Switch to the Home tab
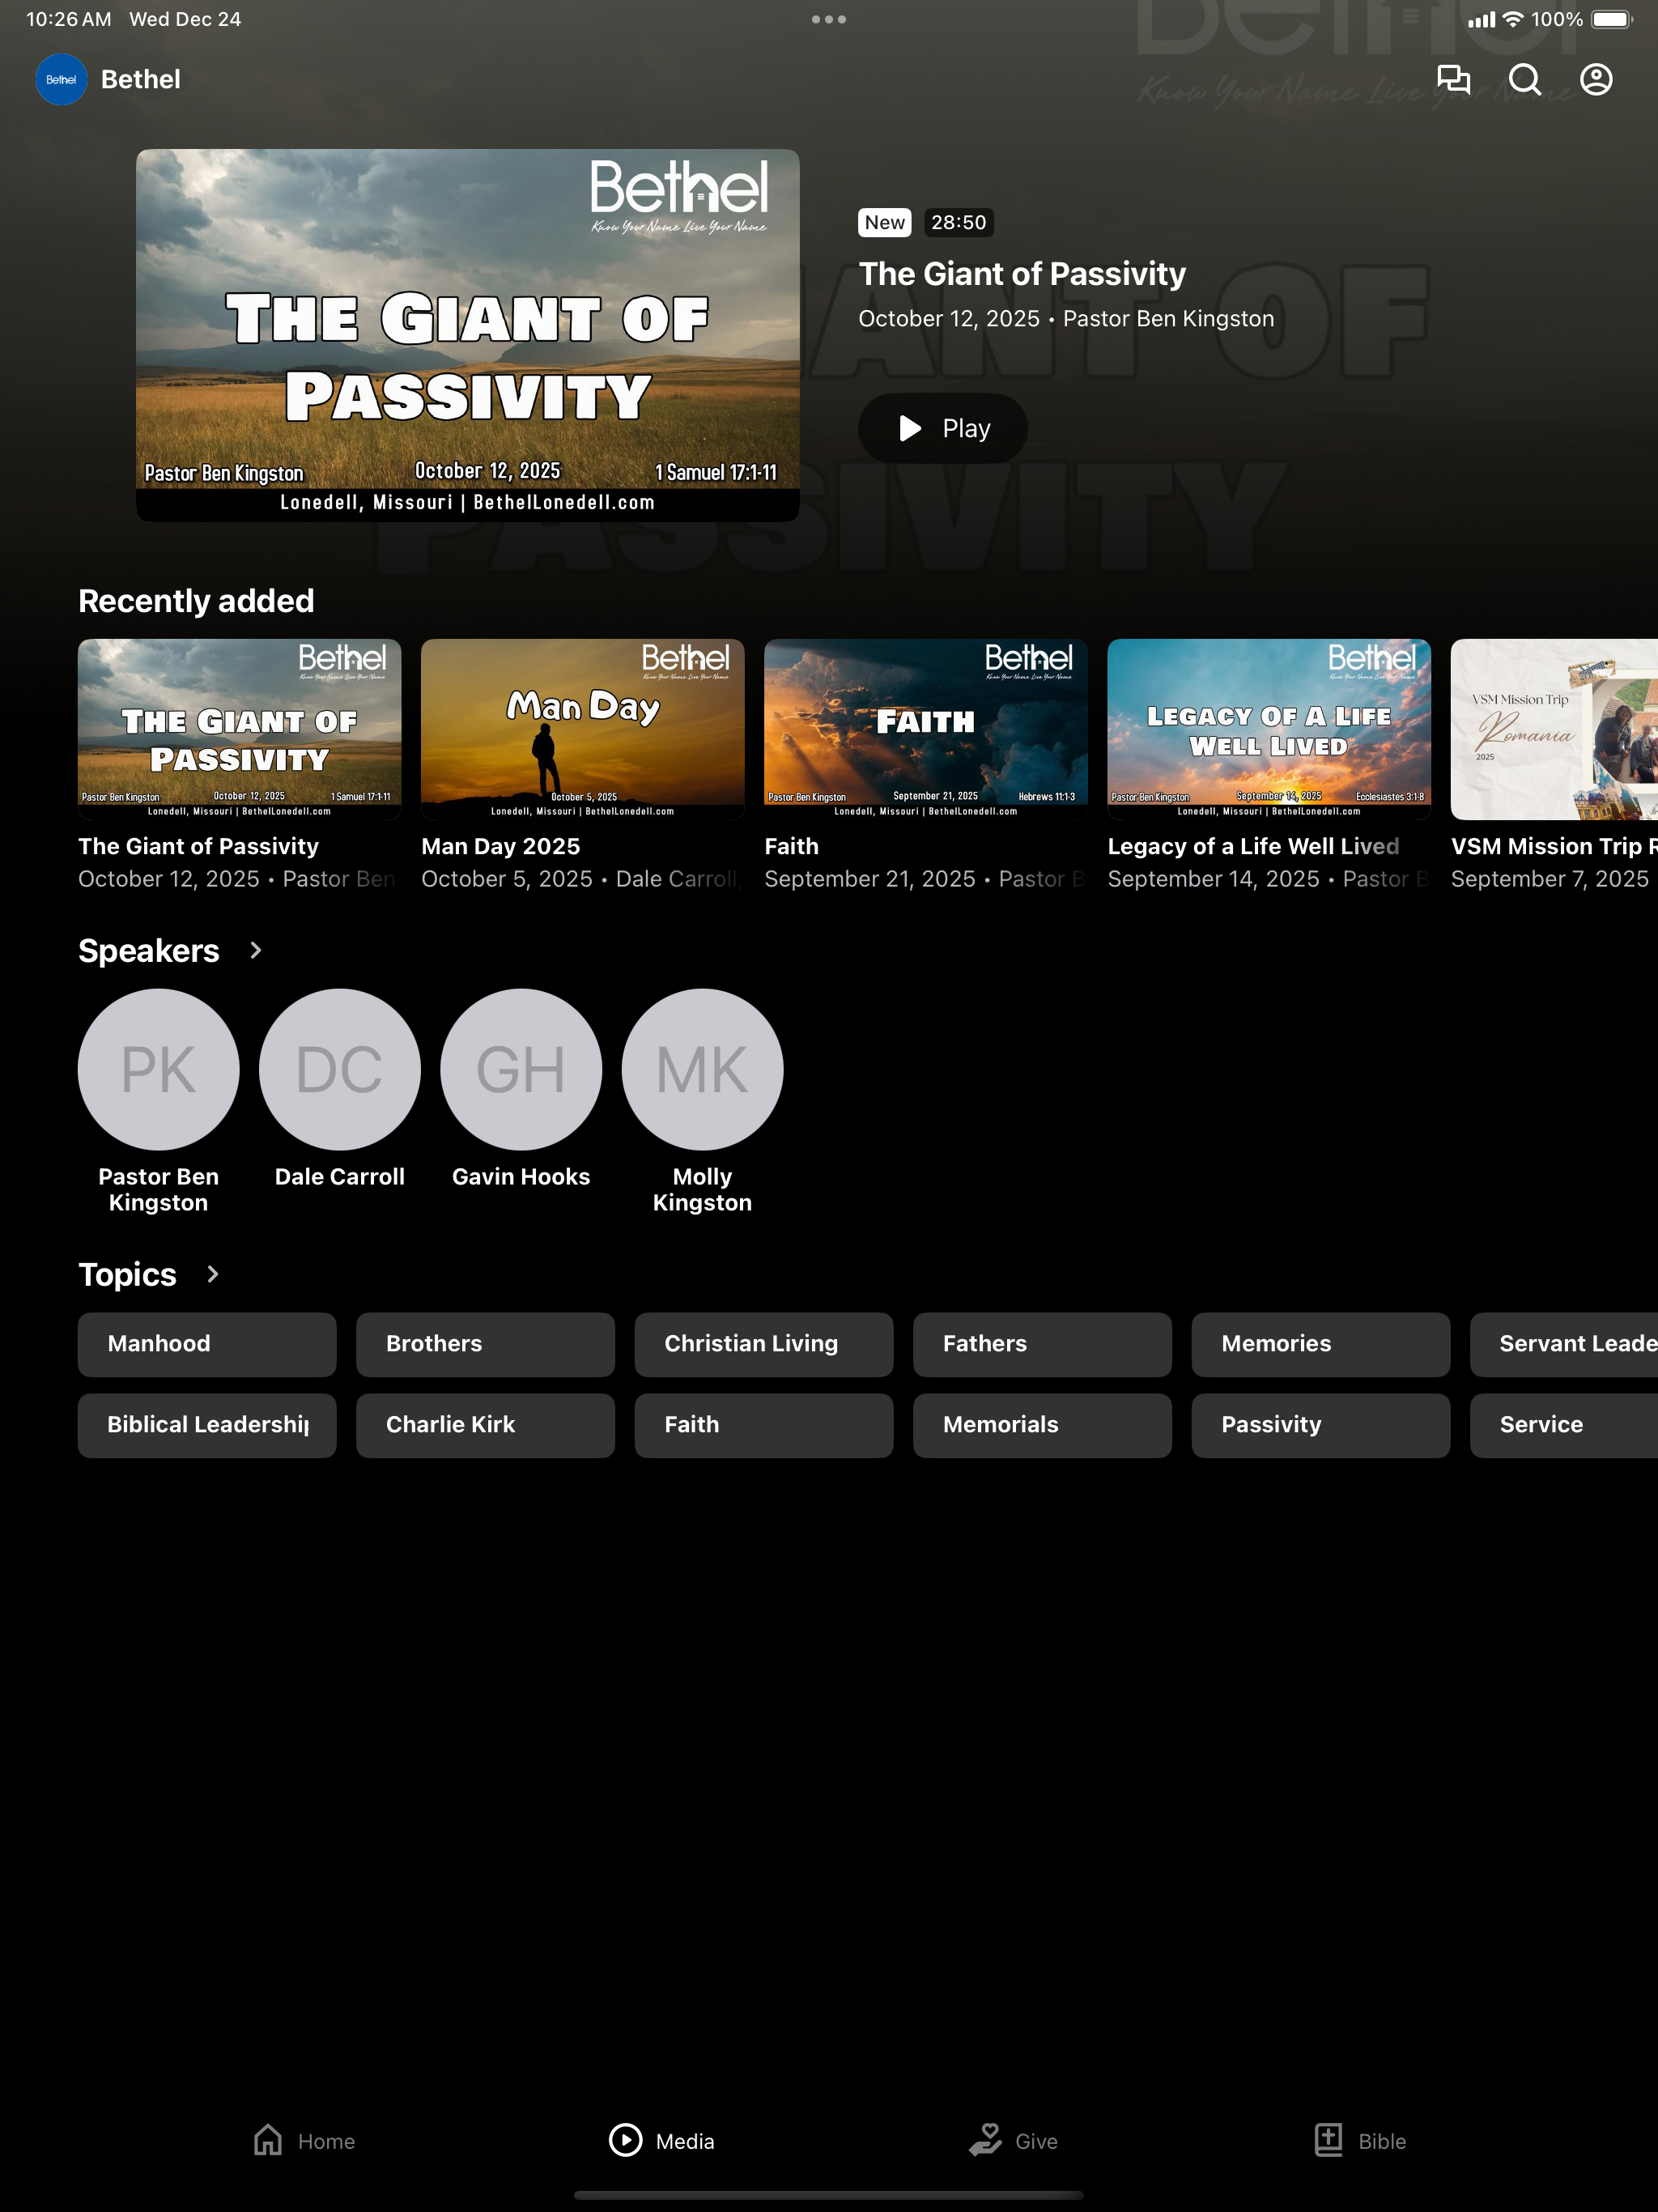This screenshot has width=1658, height=2212. click(x=304, y=2141)
